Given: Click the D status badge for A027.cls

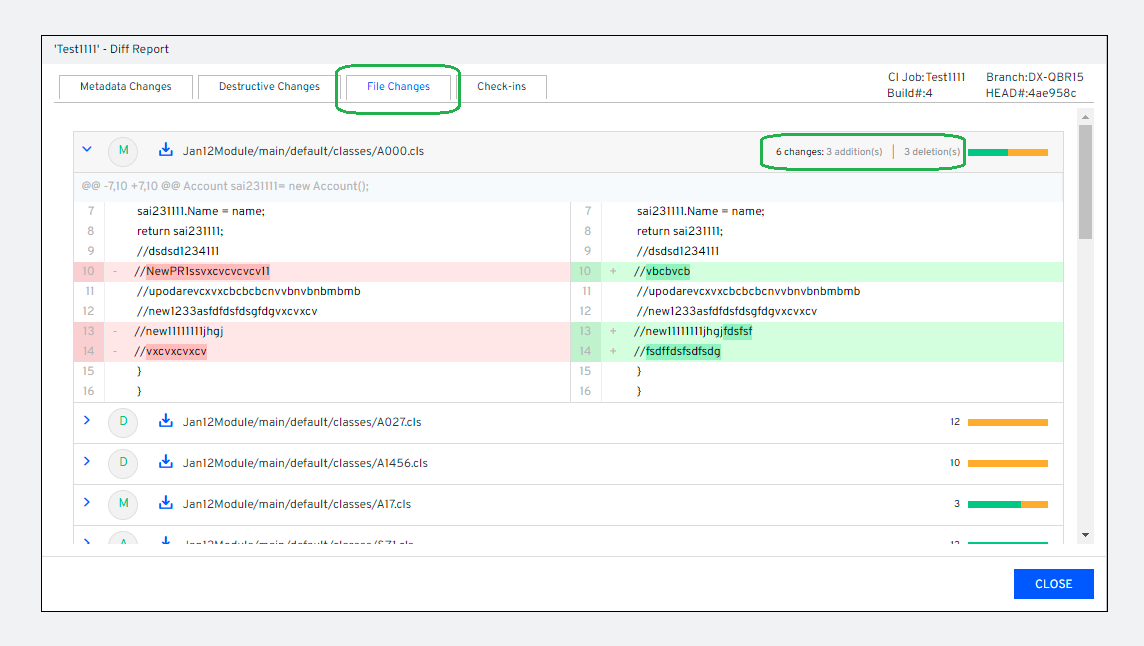Looking at the screenshot, I should [x=123, y=422].
